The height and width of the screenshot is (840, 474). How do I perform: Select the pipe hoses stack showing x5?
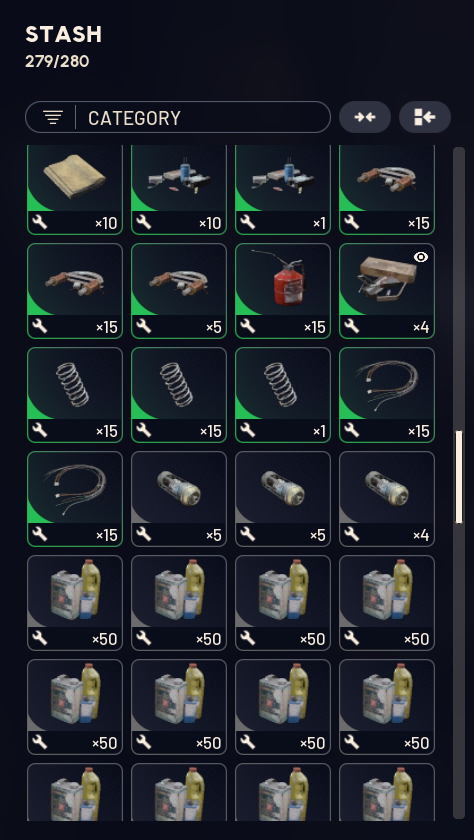179,291
